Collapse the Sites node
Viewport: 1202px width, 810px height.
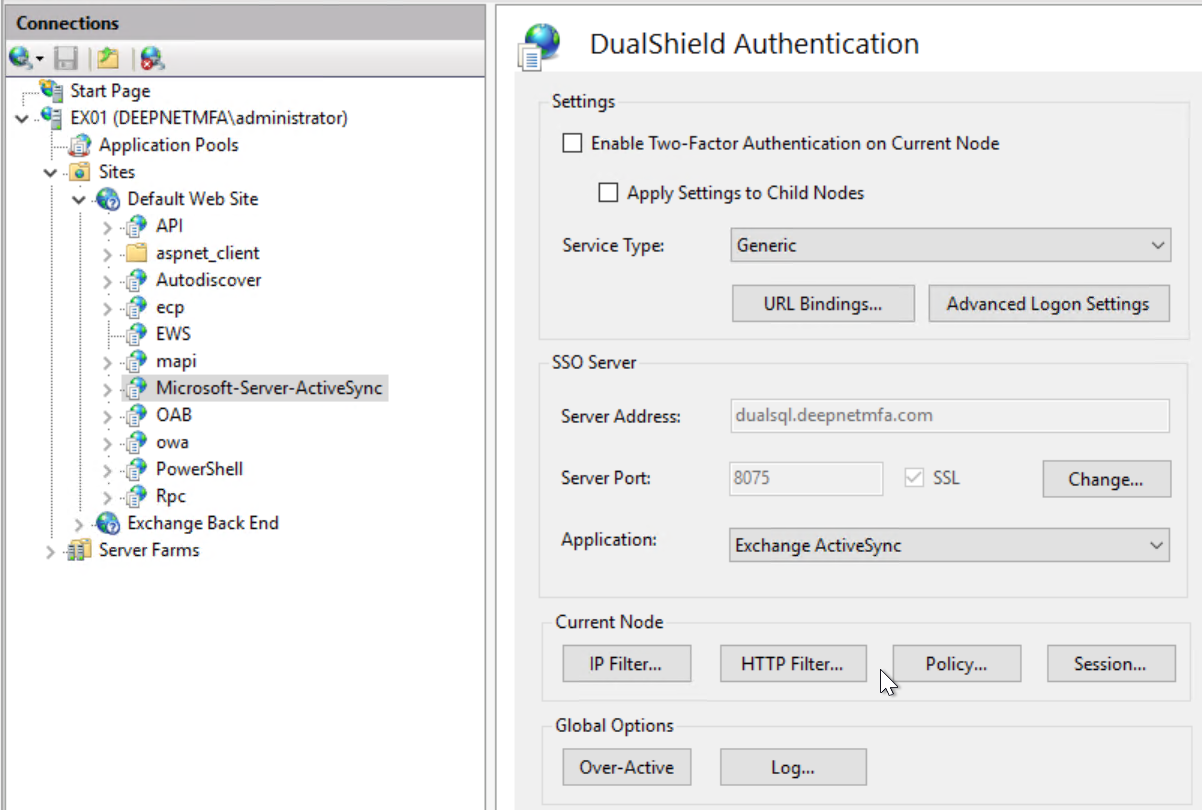[x=51, y=173]
